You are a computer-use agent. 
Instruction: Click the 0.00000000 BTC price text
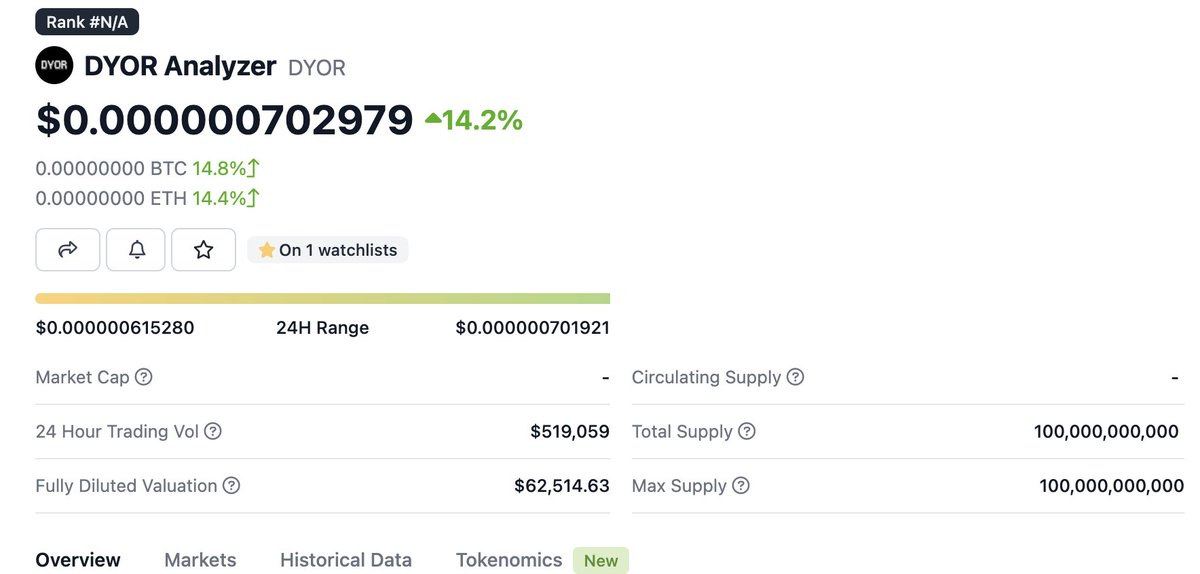111,168
